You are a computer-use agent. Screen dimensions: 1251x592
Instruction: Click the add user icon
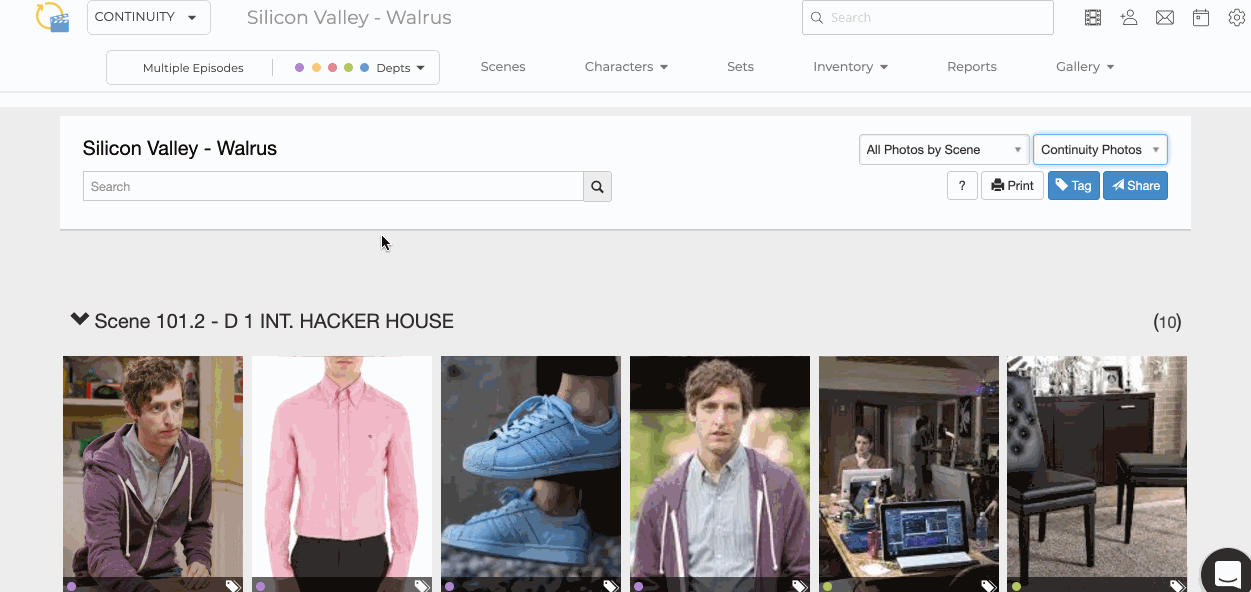coord(1129,17)
